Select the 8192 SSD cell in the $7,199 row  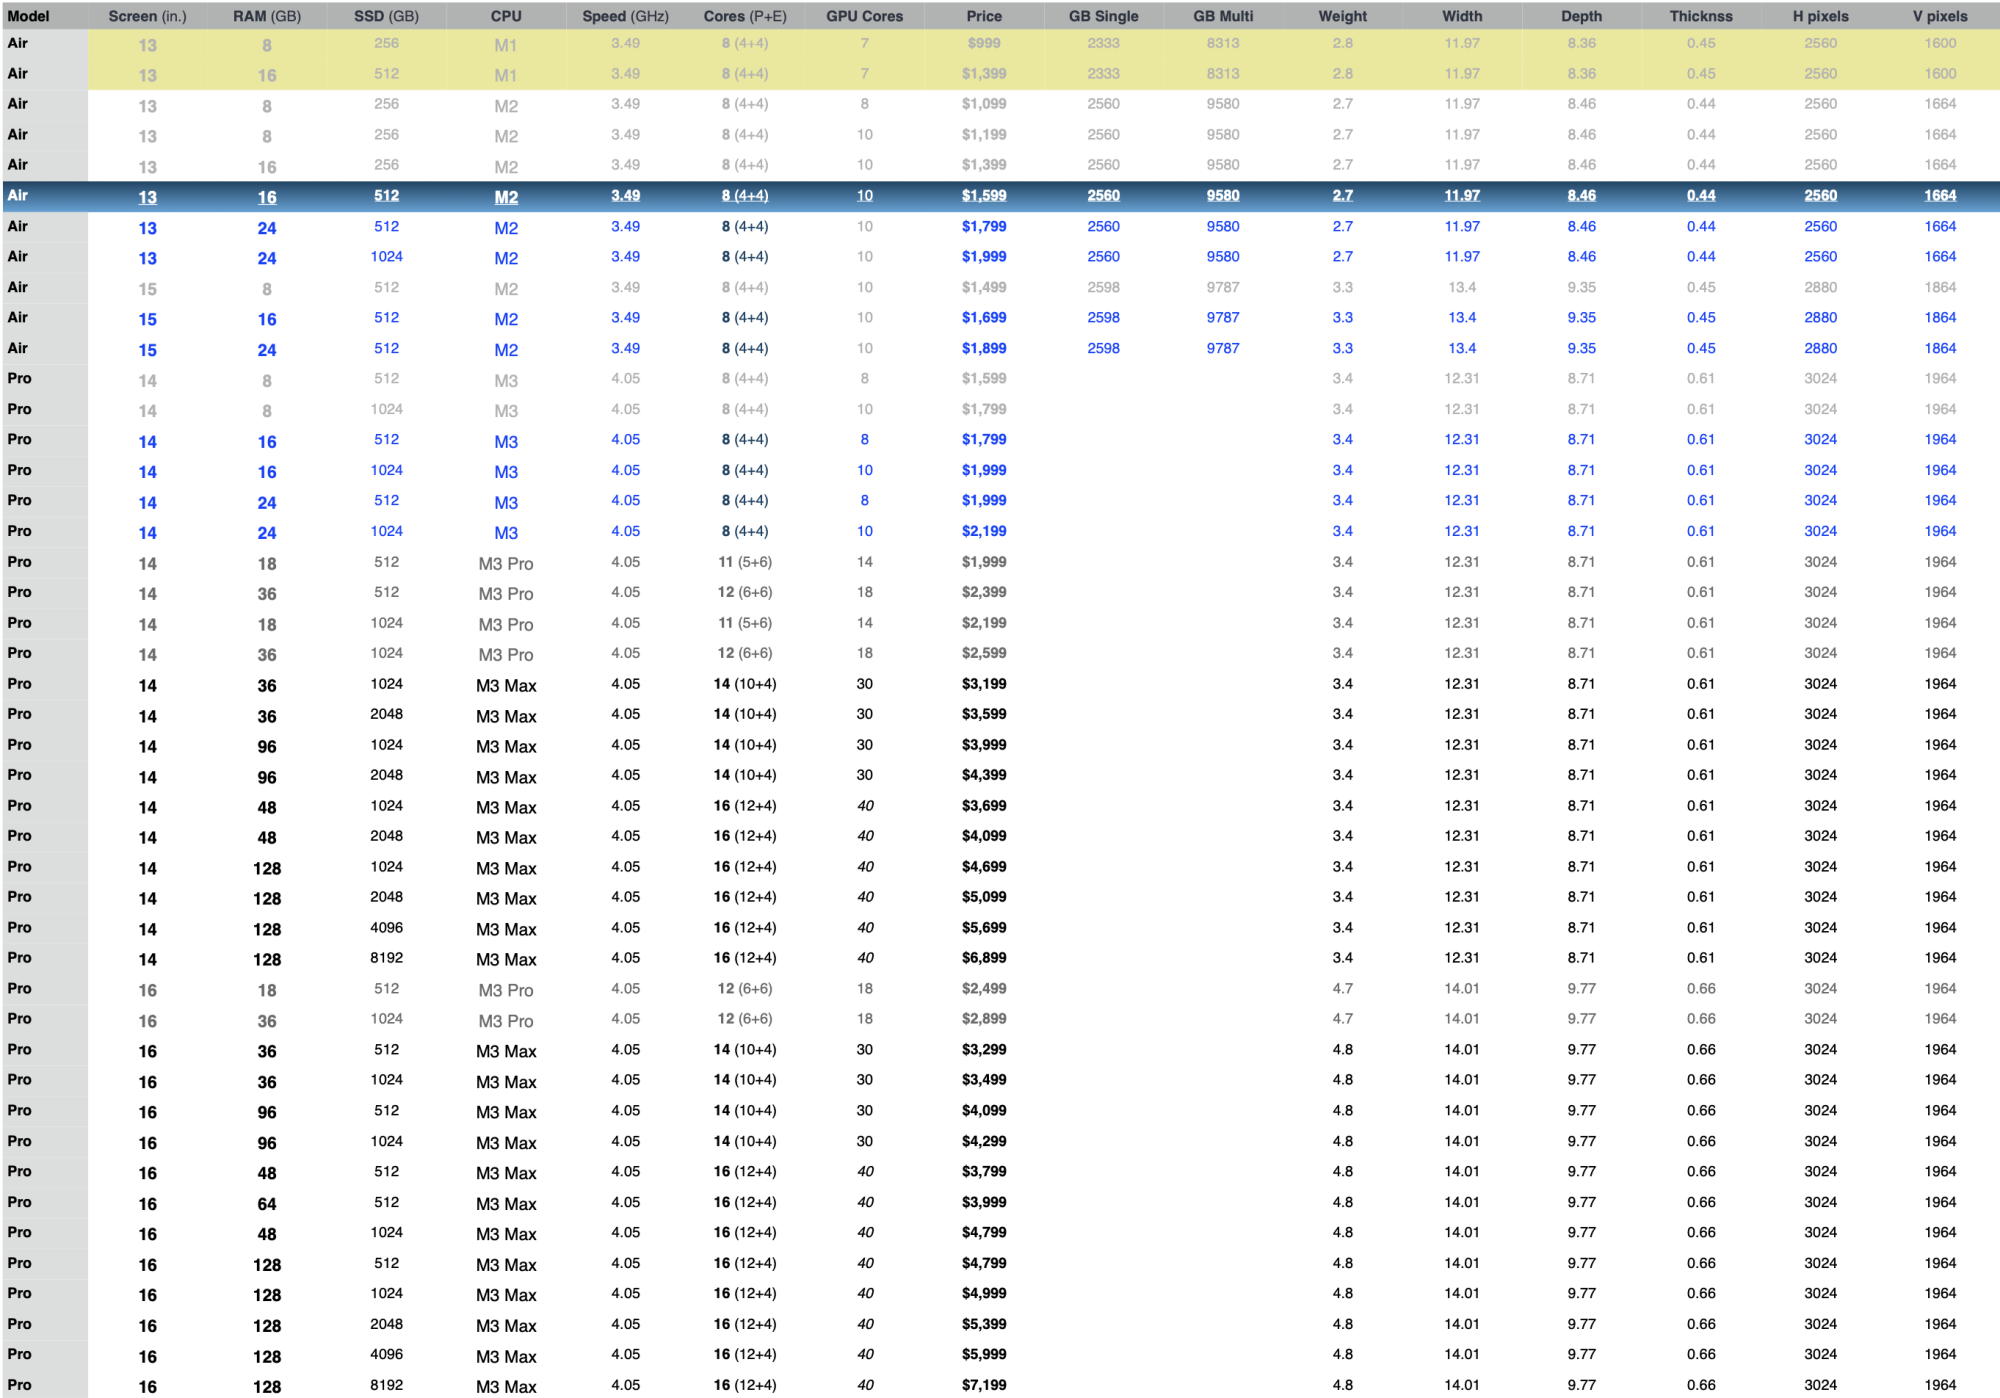(386, 1385)
